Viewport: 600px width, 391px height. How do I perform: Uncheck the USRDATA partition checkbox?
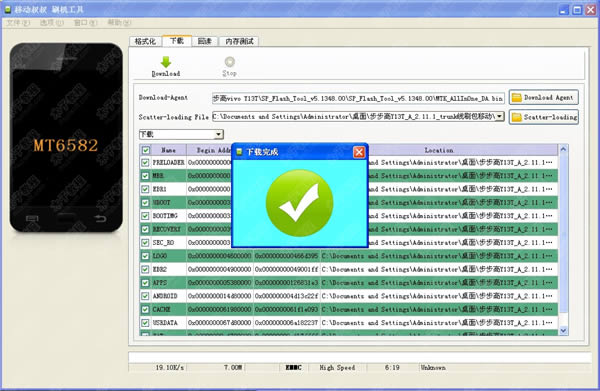tap(145, 323)
